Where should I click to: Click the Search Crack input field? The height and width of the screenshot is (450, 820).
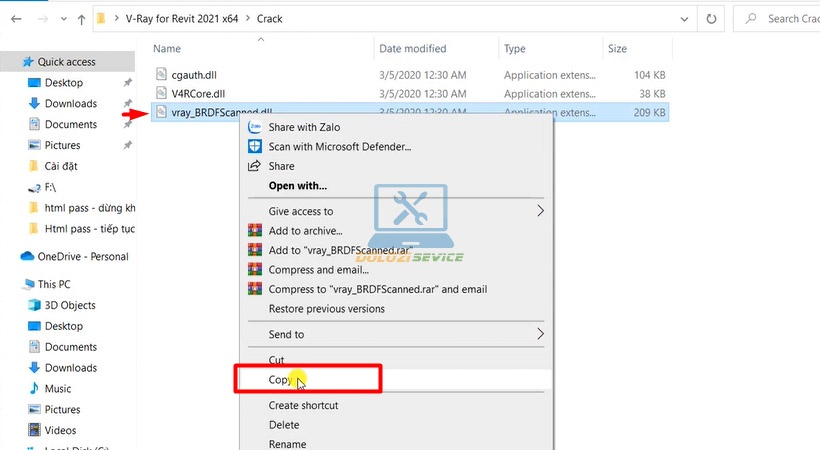tap(779, 19)
